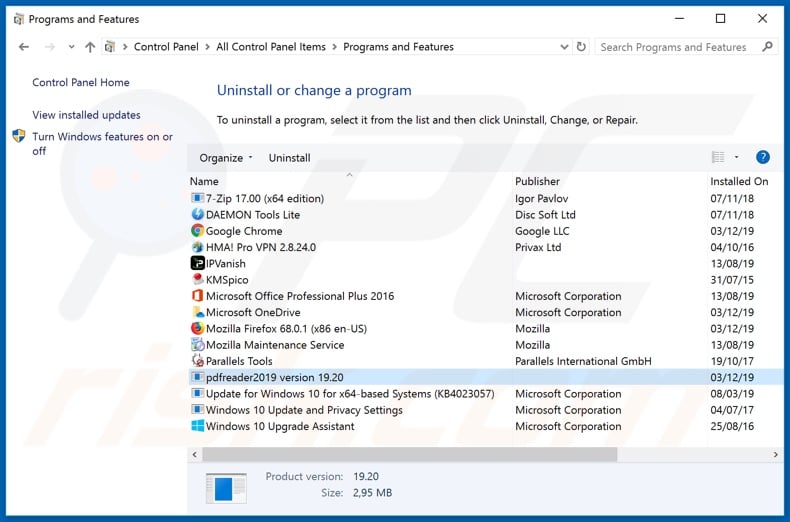Click the search magnifier icon
This screenshot has width=790, height=522.
767,47
